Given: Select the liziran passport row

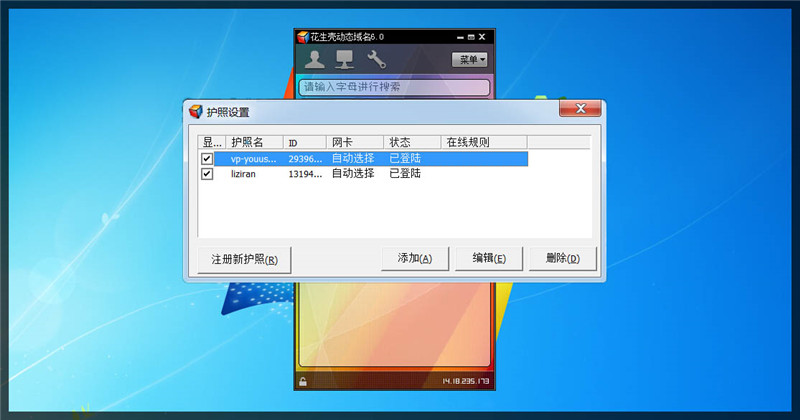Looking at the screenshot, I should pyautogui.click(x=363, y=174).
